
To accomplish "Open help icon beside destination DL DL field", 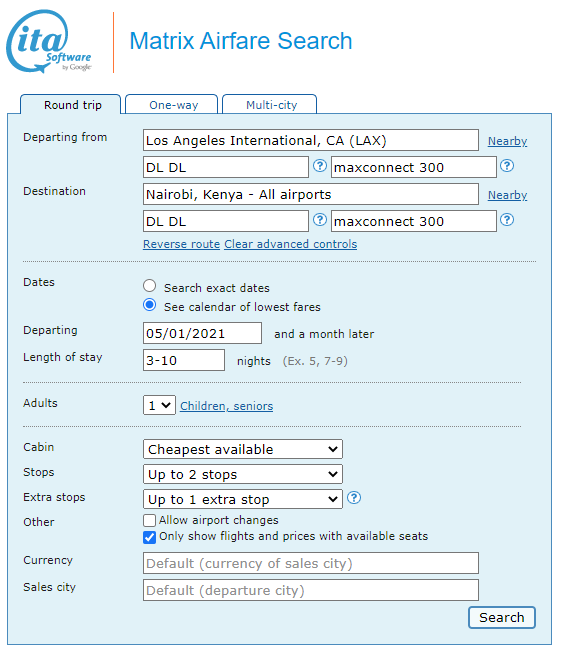I will 320,220.
